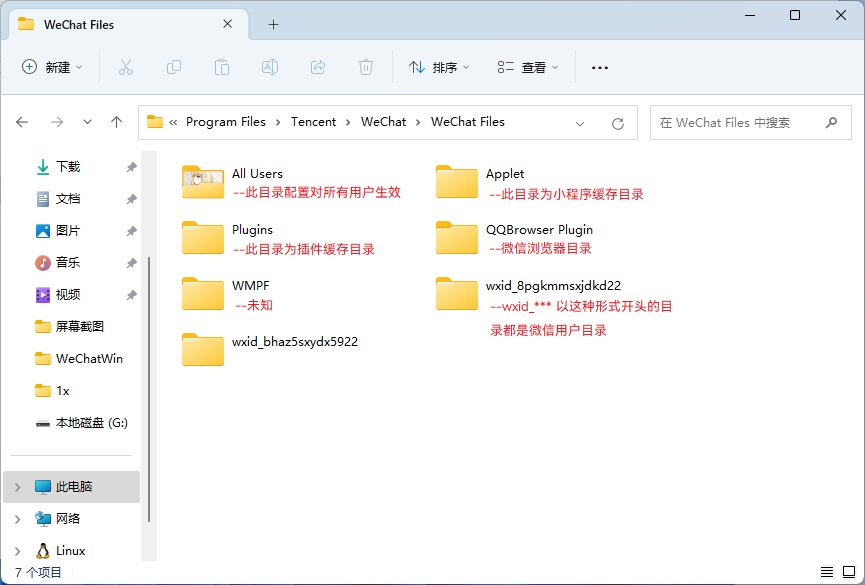Screen dimensions: 865x585
Task: Expand the 网络 tree node
Action: (x=18, y=519)
